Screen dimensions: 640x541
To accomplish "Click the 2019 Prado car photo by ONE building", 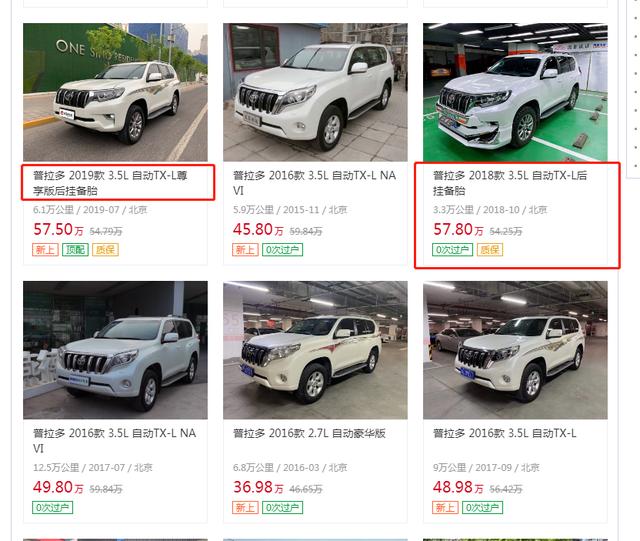I will [x=115, y=92].
